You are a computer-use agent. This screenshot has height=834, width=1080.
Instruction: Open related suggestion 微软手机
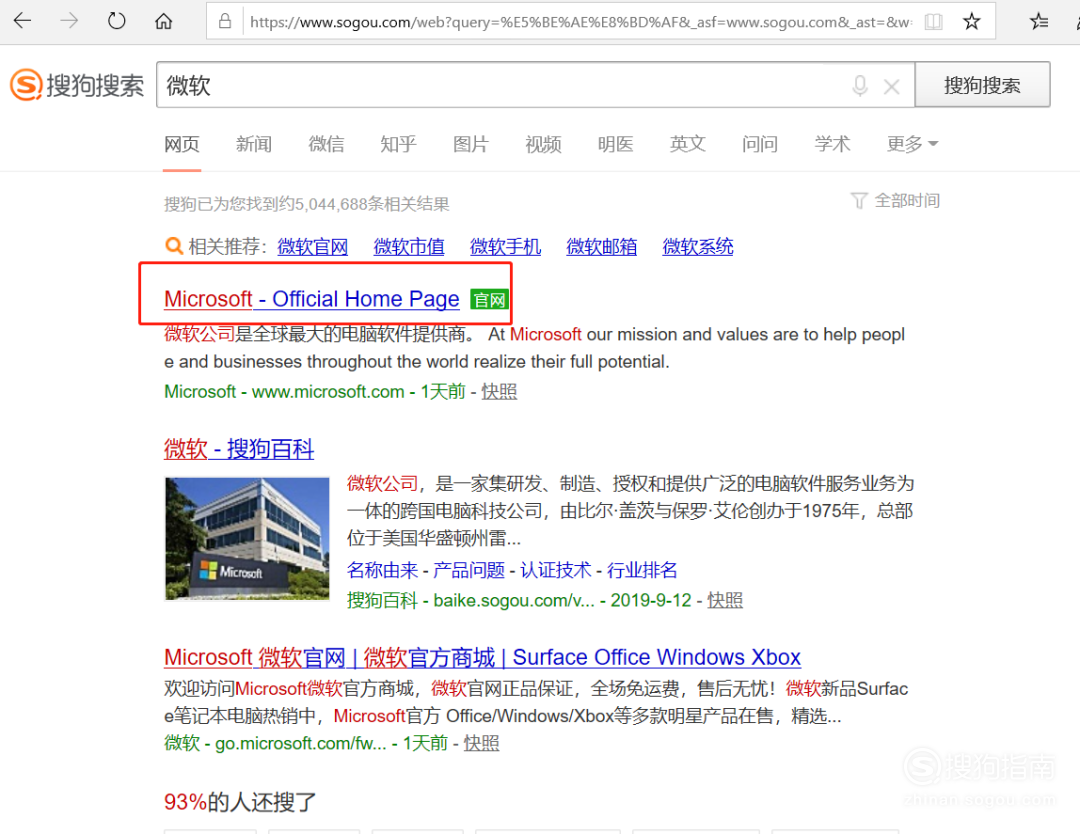point(506,247)
